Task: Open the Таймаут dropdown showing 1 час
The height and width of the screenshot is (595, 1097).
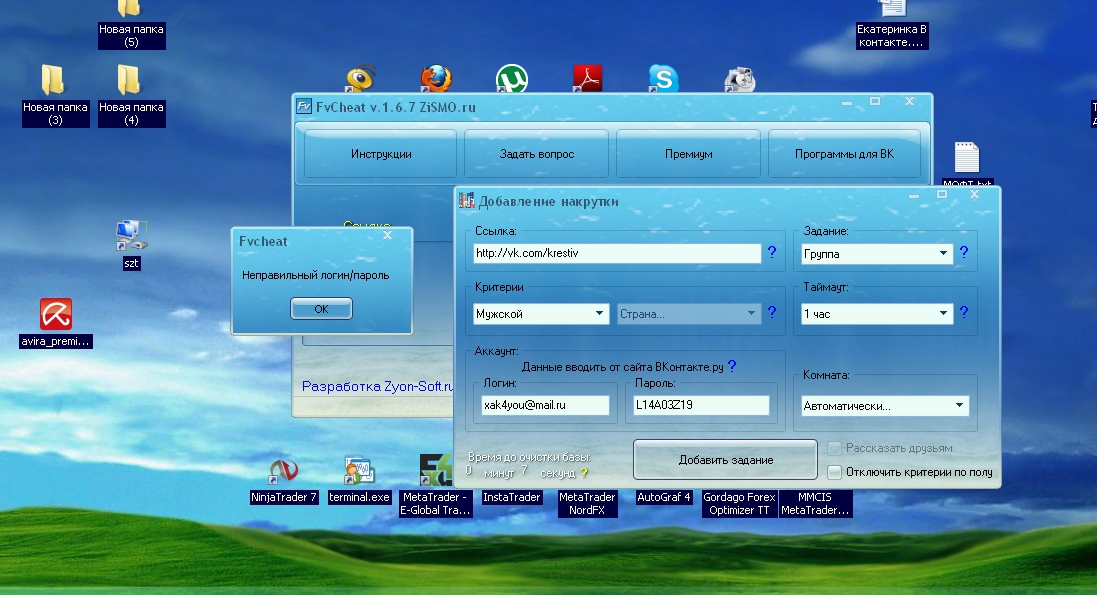Action: pos(877,314)
